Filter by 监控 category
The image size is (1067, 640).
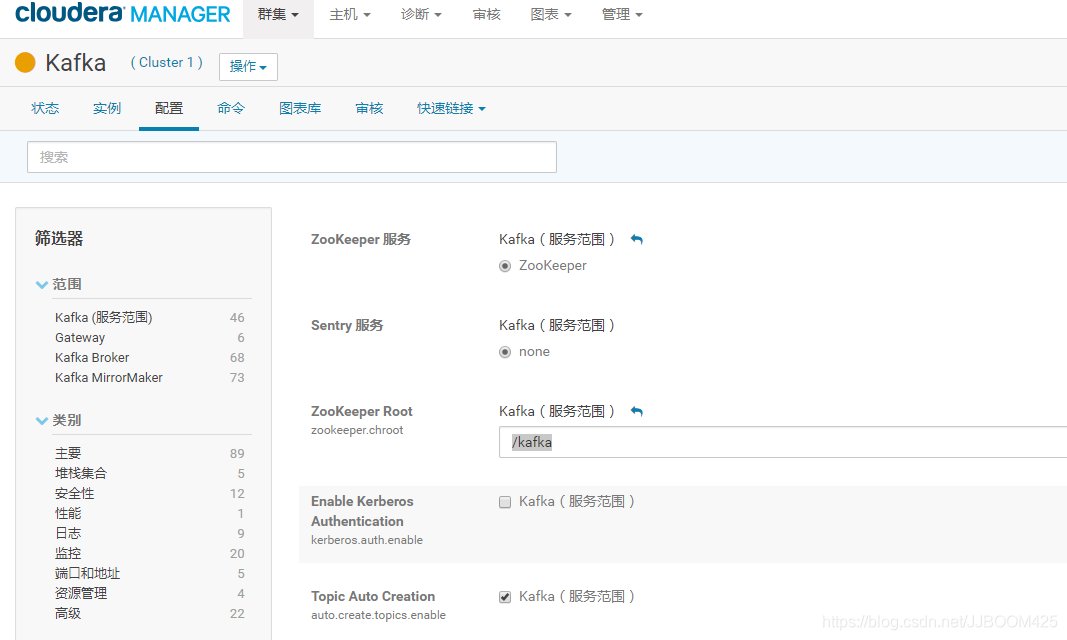coord(68,554)
